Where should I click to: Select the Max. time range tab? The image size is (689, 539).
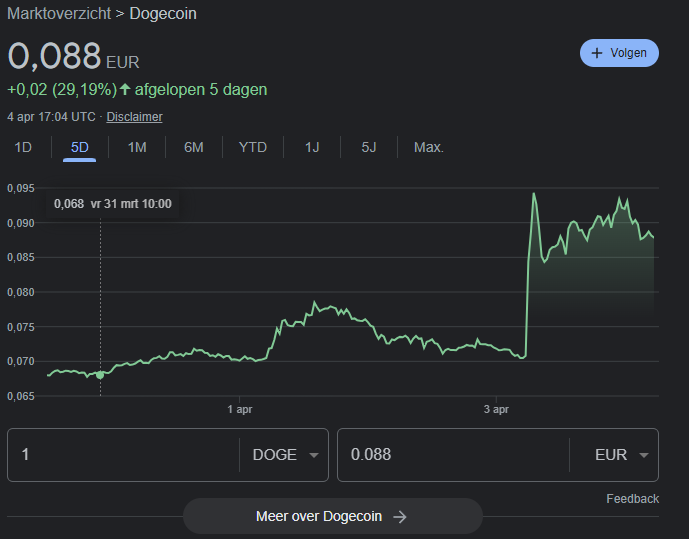[429, 147]
